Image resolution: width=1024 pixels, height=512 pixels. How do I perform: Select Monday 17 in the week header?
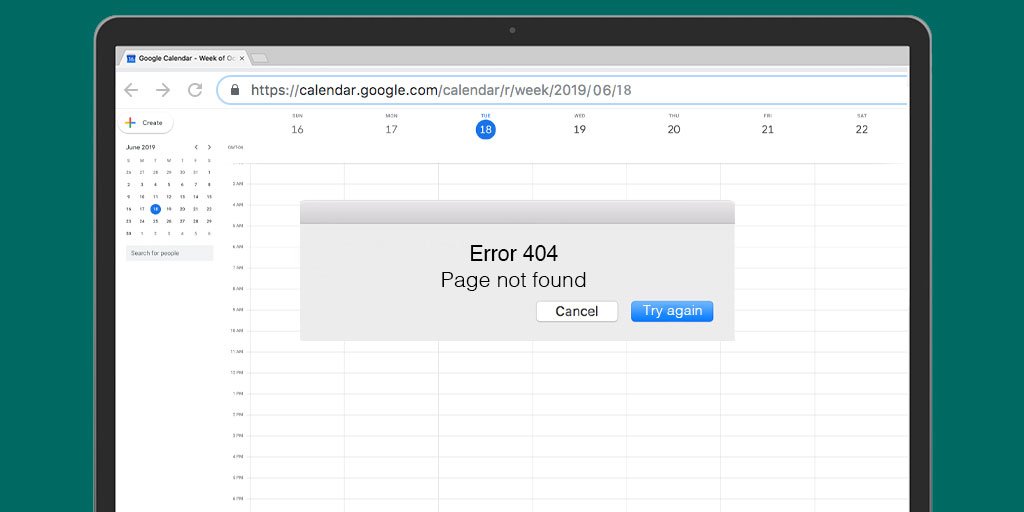coord(391,129)
